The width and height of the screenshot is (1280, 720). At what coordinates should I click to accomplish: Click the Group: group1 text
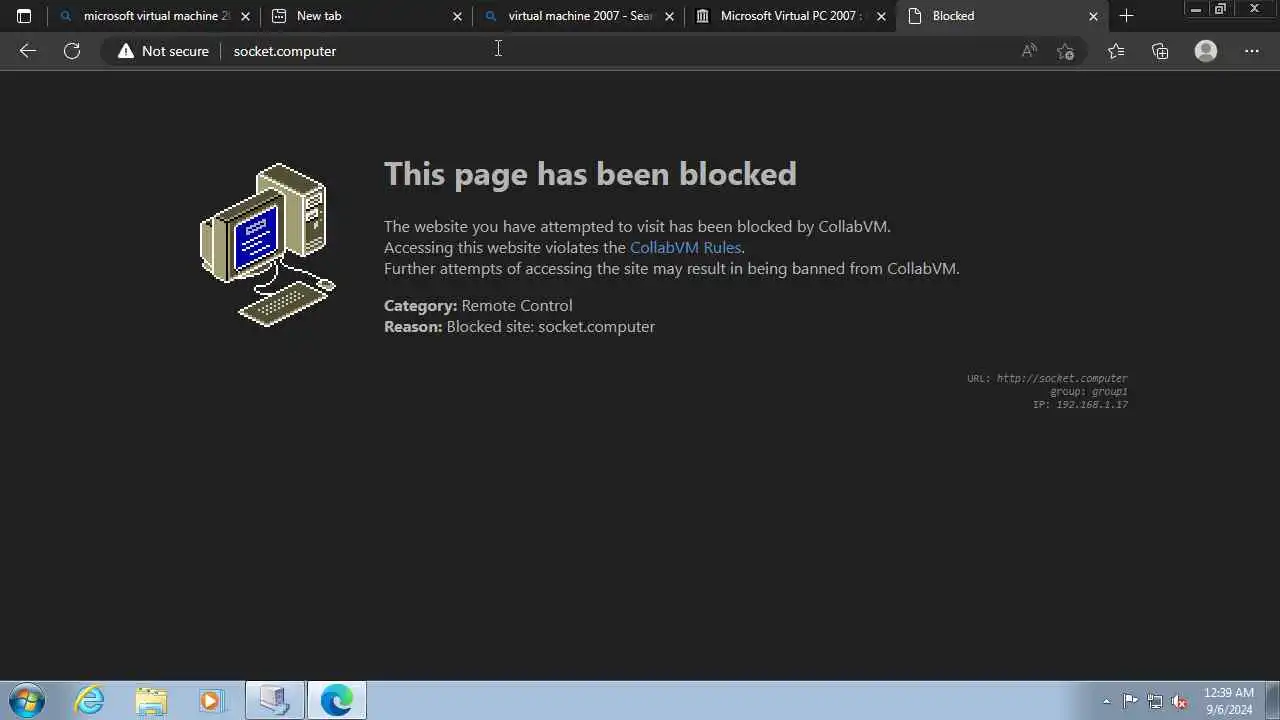point(1089,391)
